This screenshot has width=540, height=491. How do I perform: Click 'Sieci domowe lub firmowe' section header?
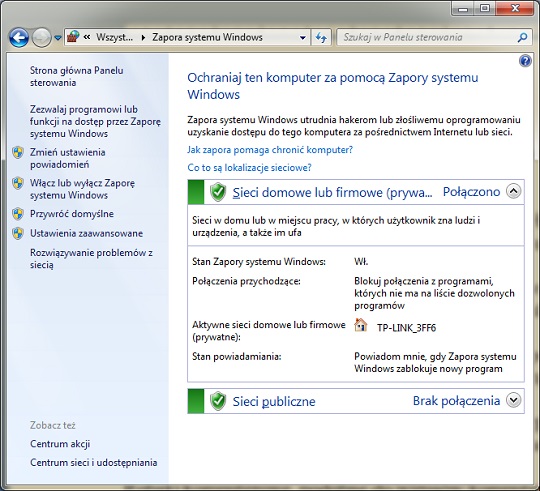332,192
